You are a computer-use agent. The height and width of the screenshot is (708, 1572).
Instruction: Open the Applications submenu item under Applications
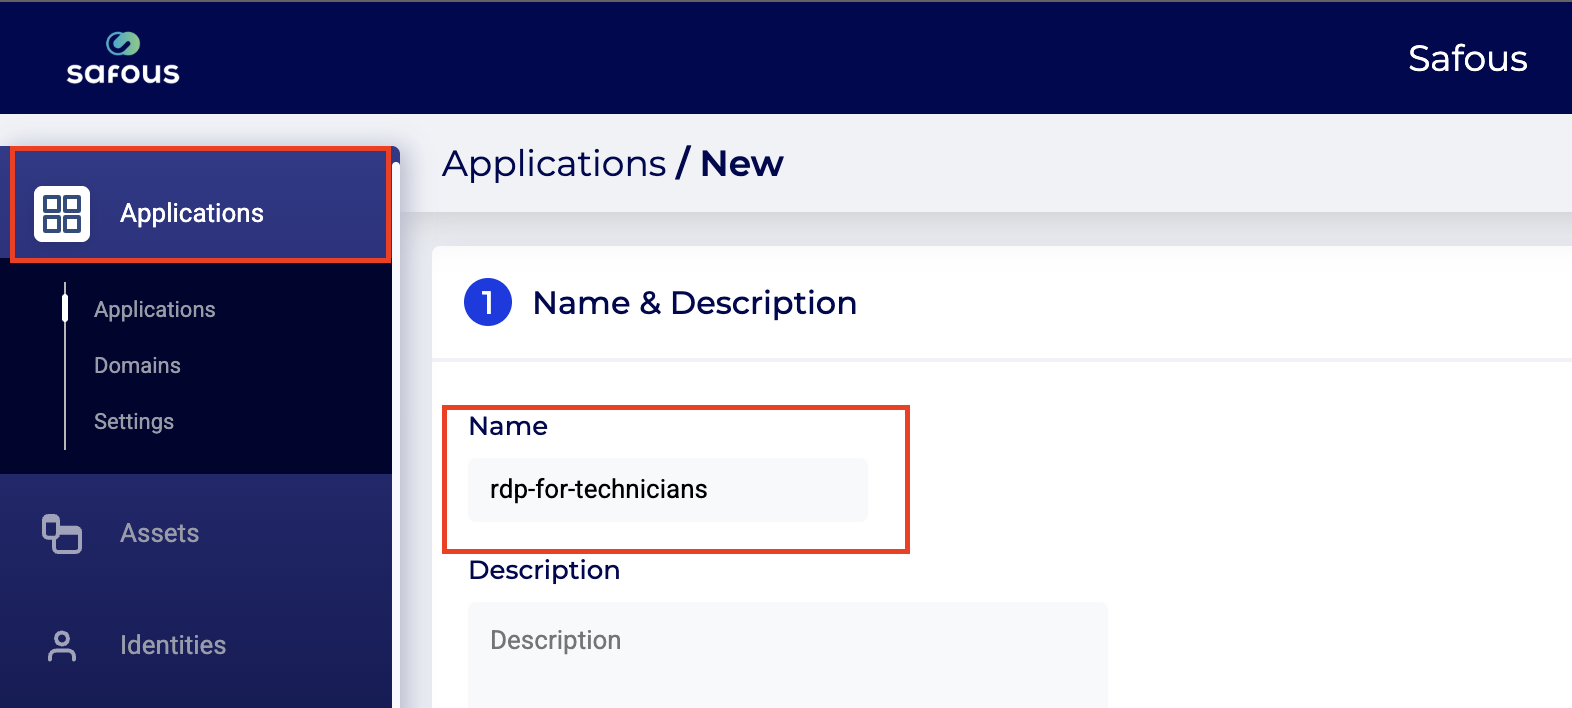coord(155,310)
